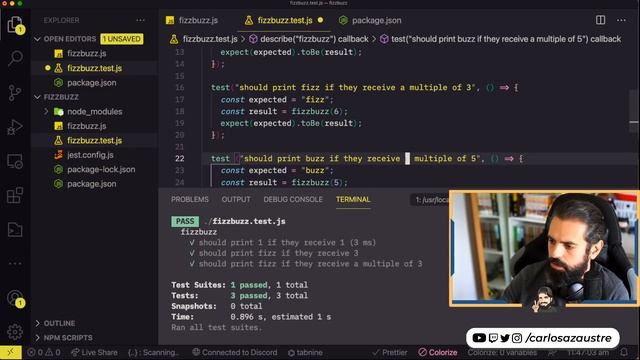Open the Run and Debug view
The height and width of the screenshot is (360, 640).
15,127
